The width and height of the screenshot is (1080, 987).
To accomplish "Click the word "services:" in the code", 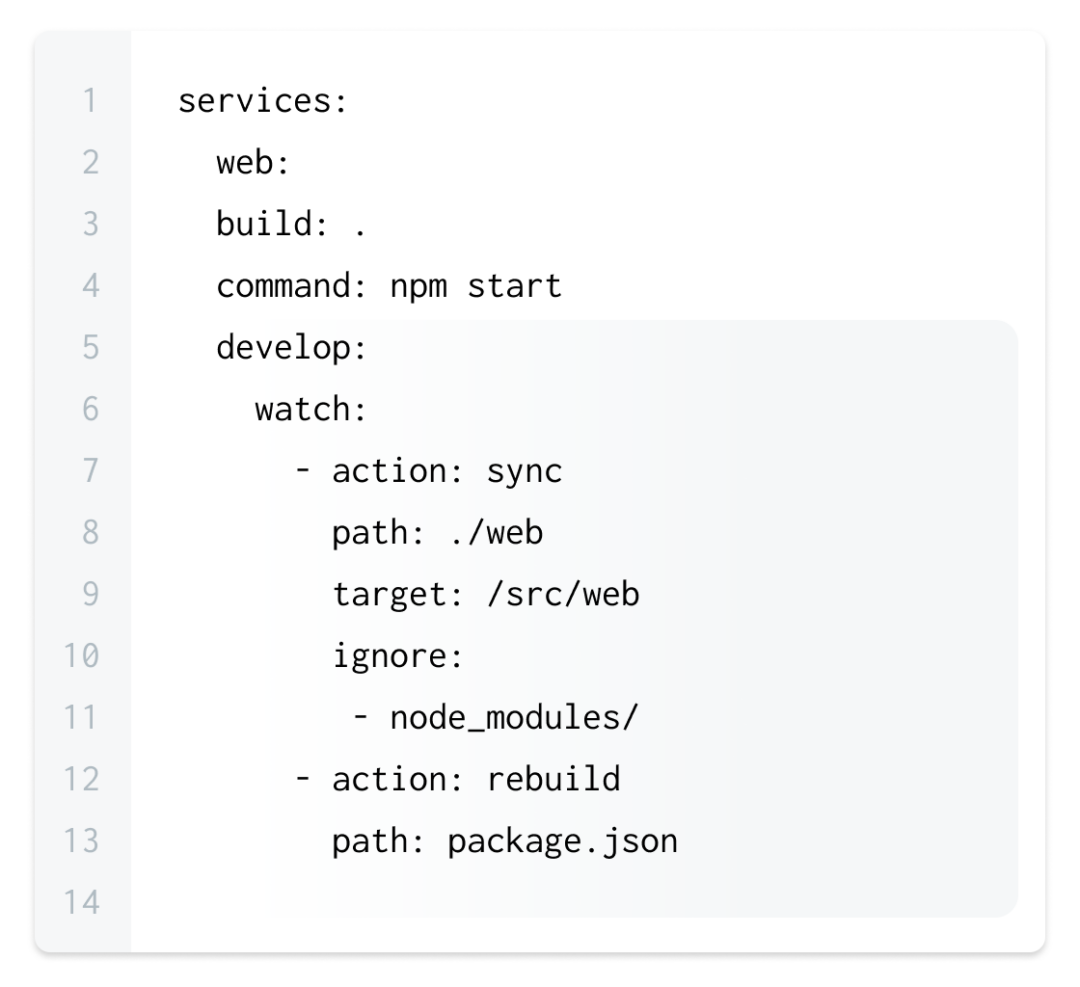I will [262, 102].
